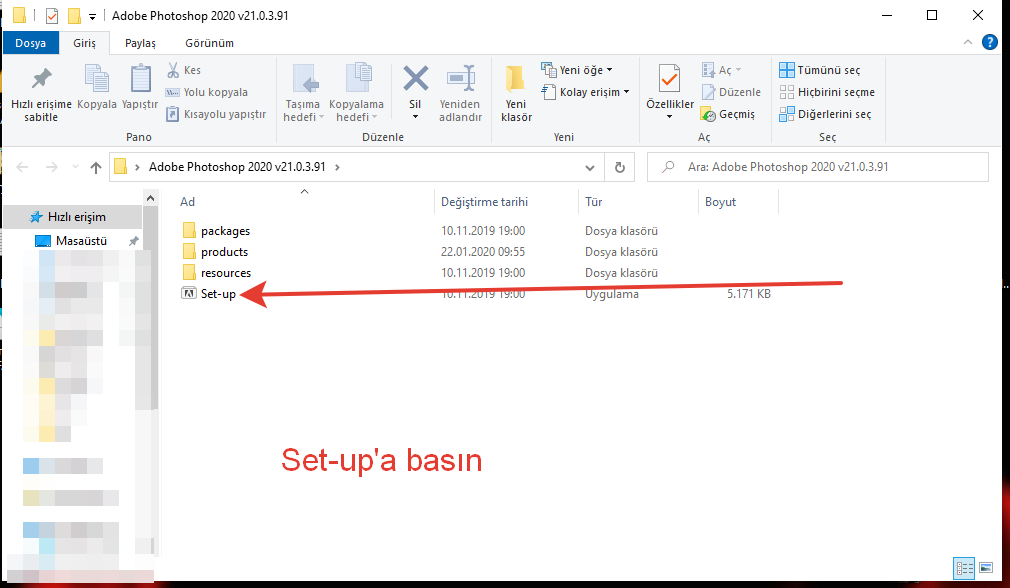The width and height of the screenshot is (1010, 588).
Task: Create folder with Yeni klasör
Action: pyautogui.click(x=516, y=94)
